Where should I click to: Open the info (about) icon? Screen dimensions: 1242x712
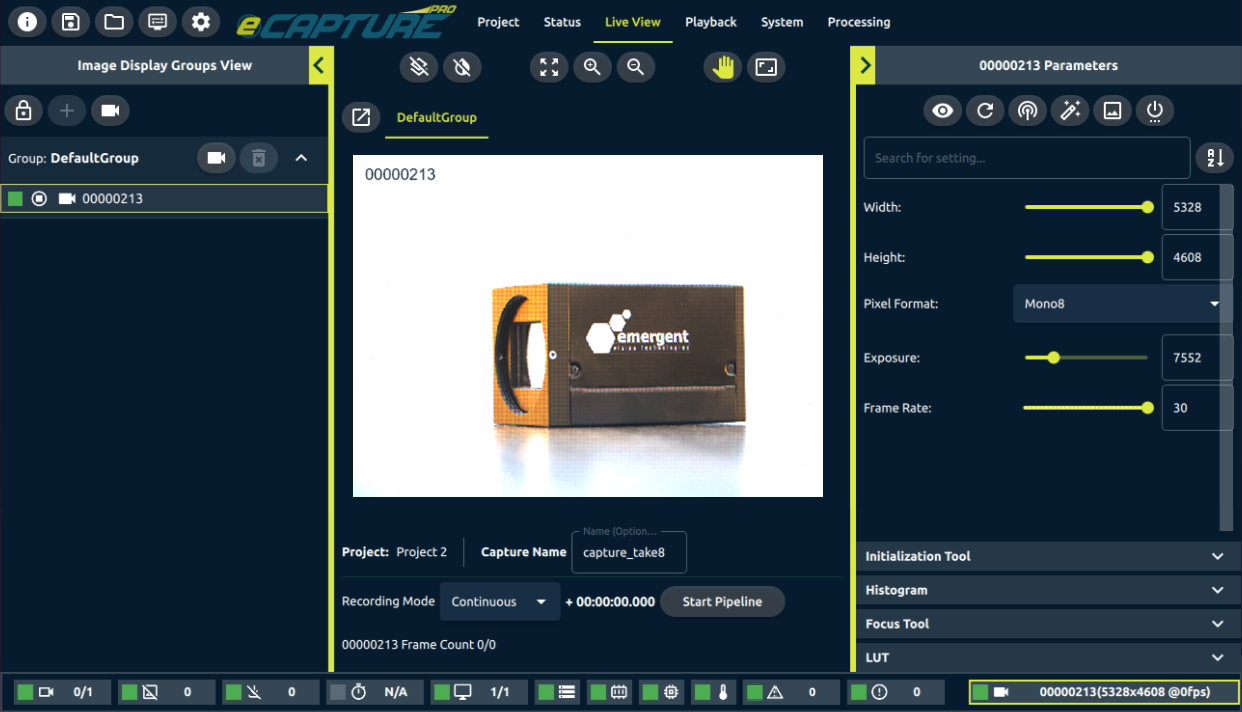pos(28,22)
